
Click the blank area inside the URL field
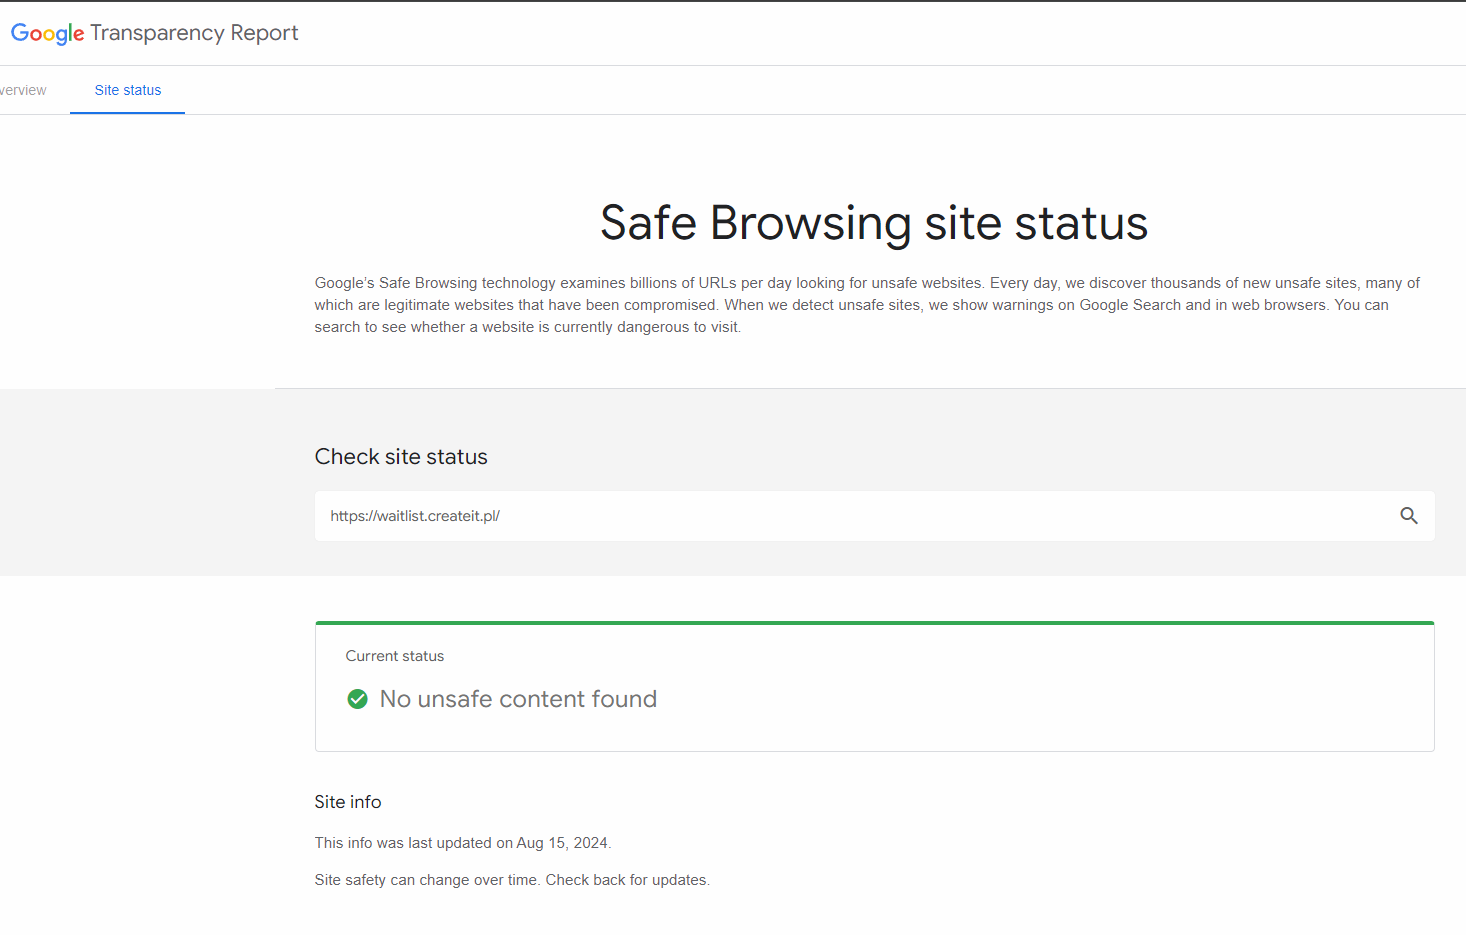tap(900, 516)
